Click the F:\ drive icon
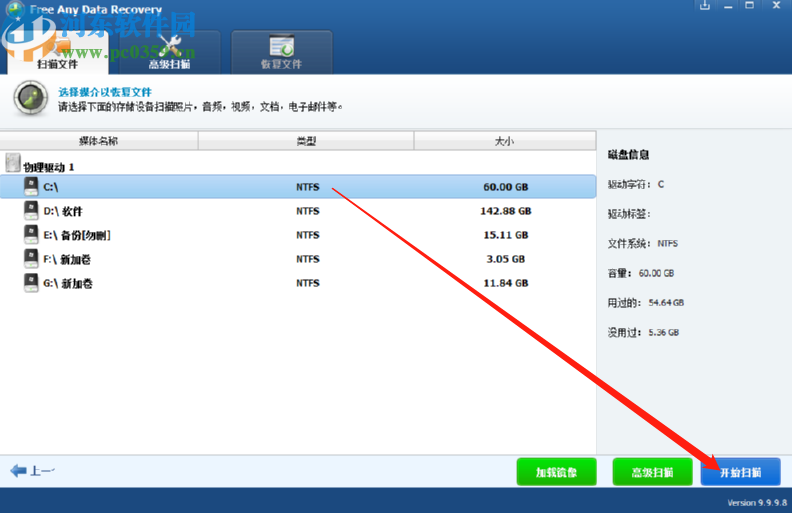792x513 pixels. point(31,259)
